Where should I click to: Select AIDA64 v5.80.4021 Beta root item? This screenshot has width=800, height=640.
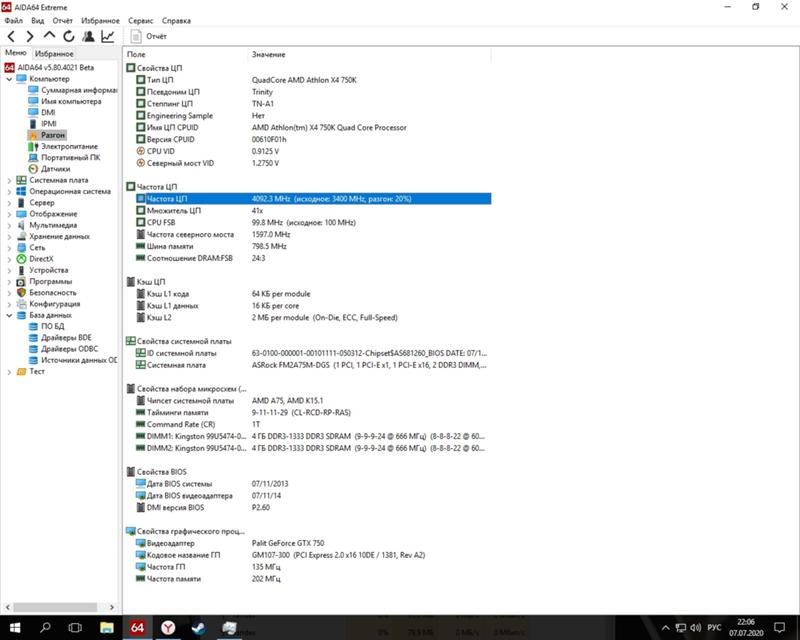pos(49,67)
